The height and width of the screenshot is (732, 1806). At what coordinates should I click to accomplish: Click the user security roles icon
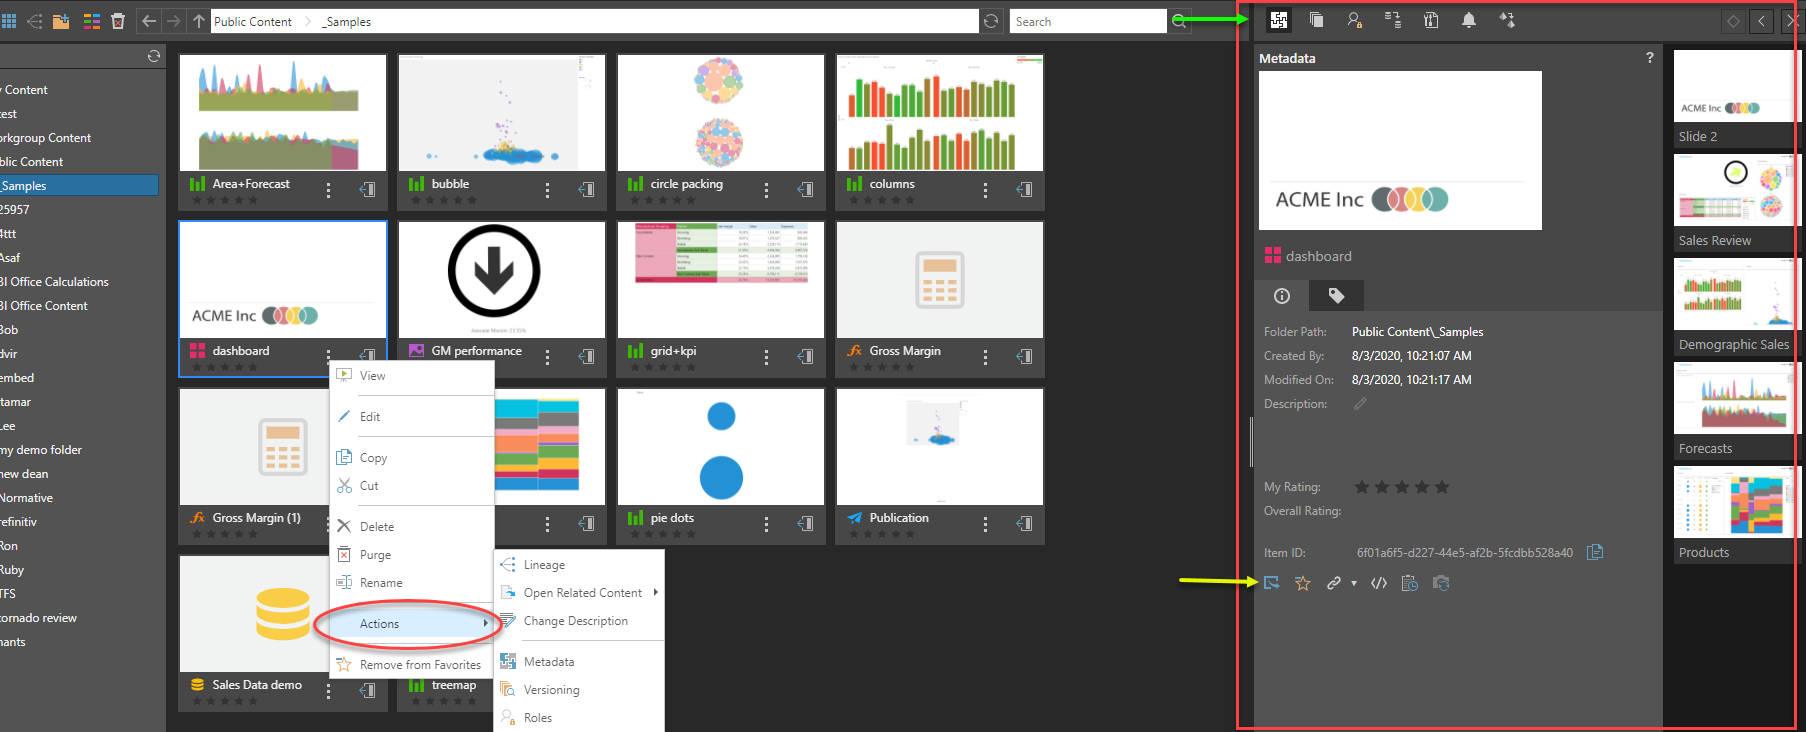1354,20
